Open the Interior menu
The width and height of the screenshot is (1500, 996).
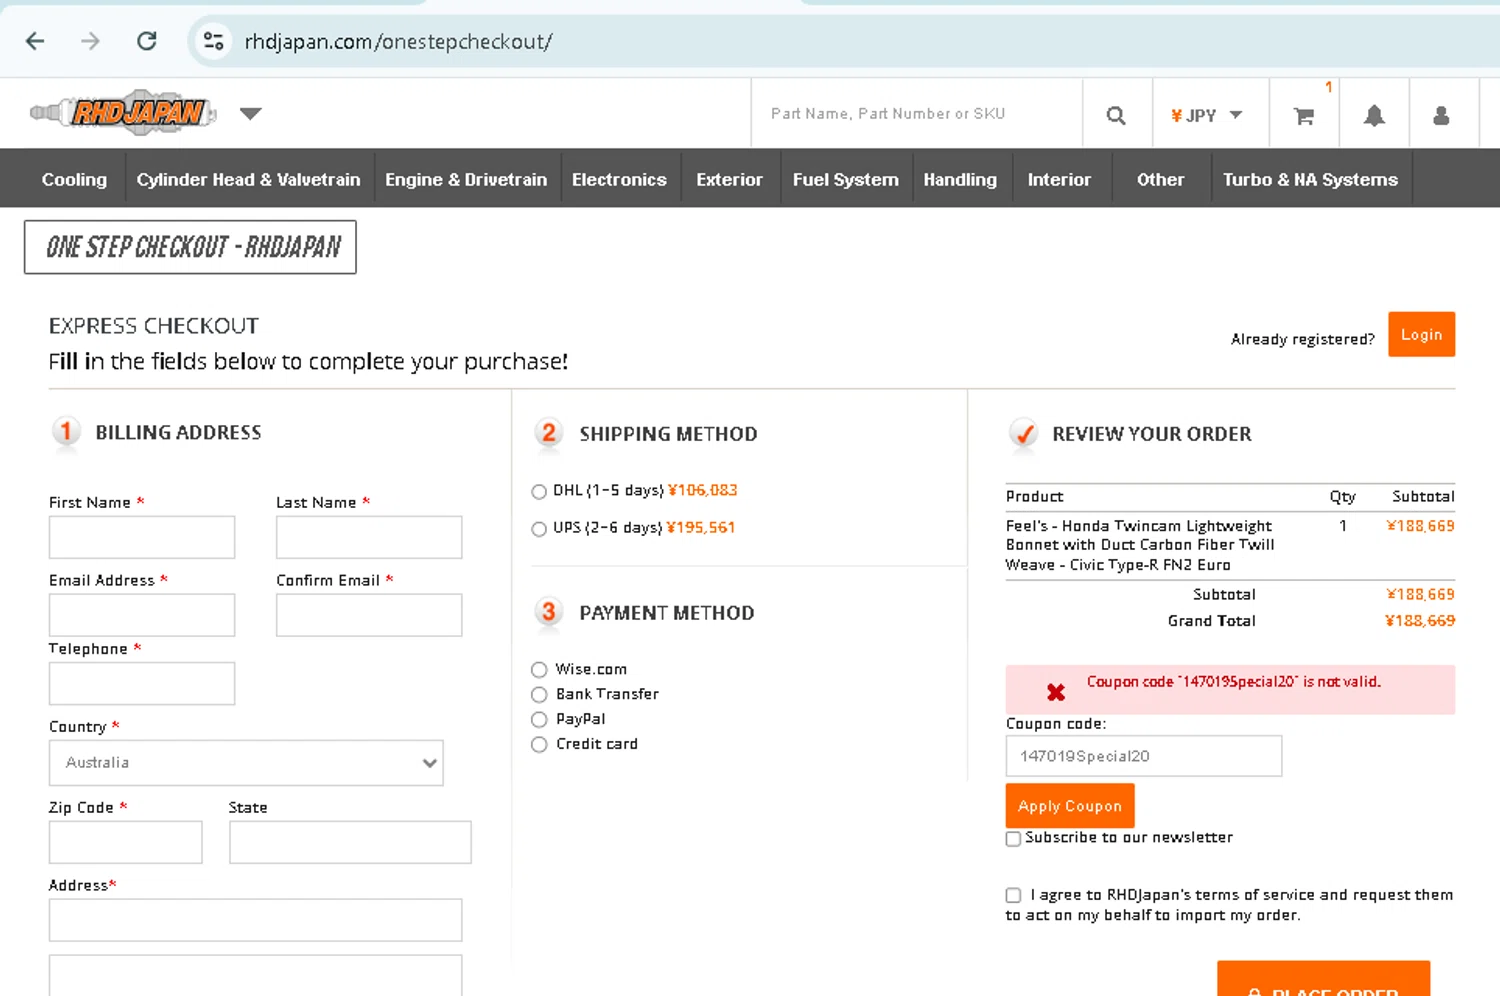tap(1059, 180)
